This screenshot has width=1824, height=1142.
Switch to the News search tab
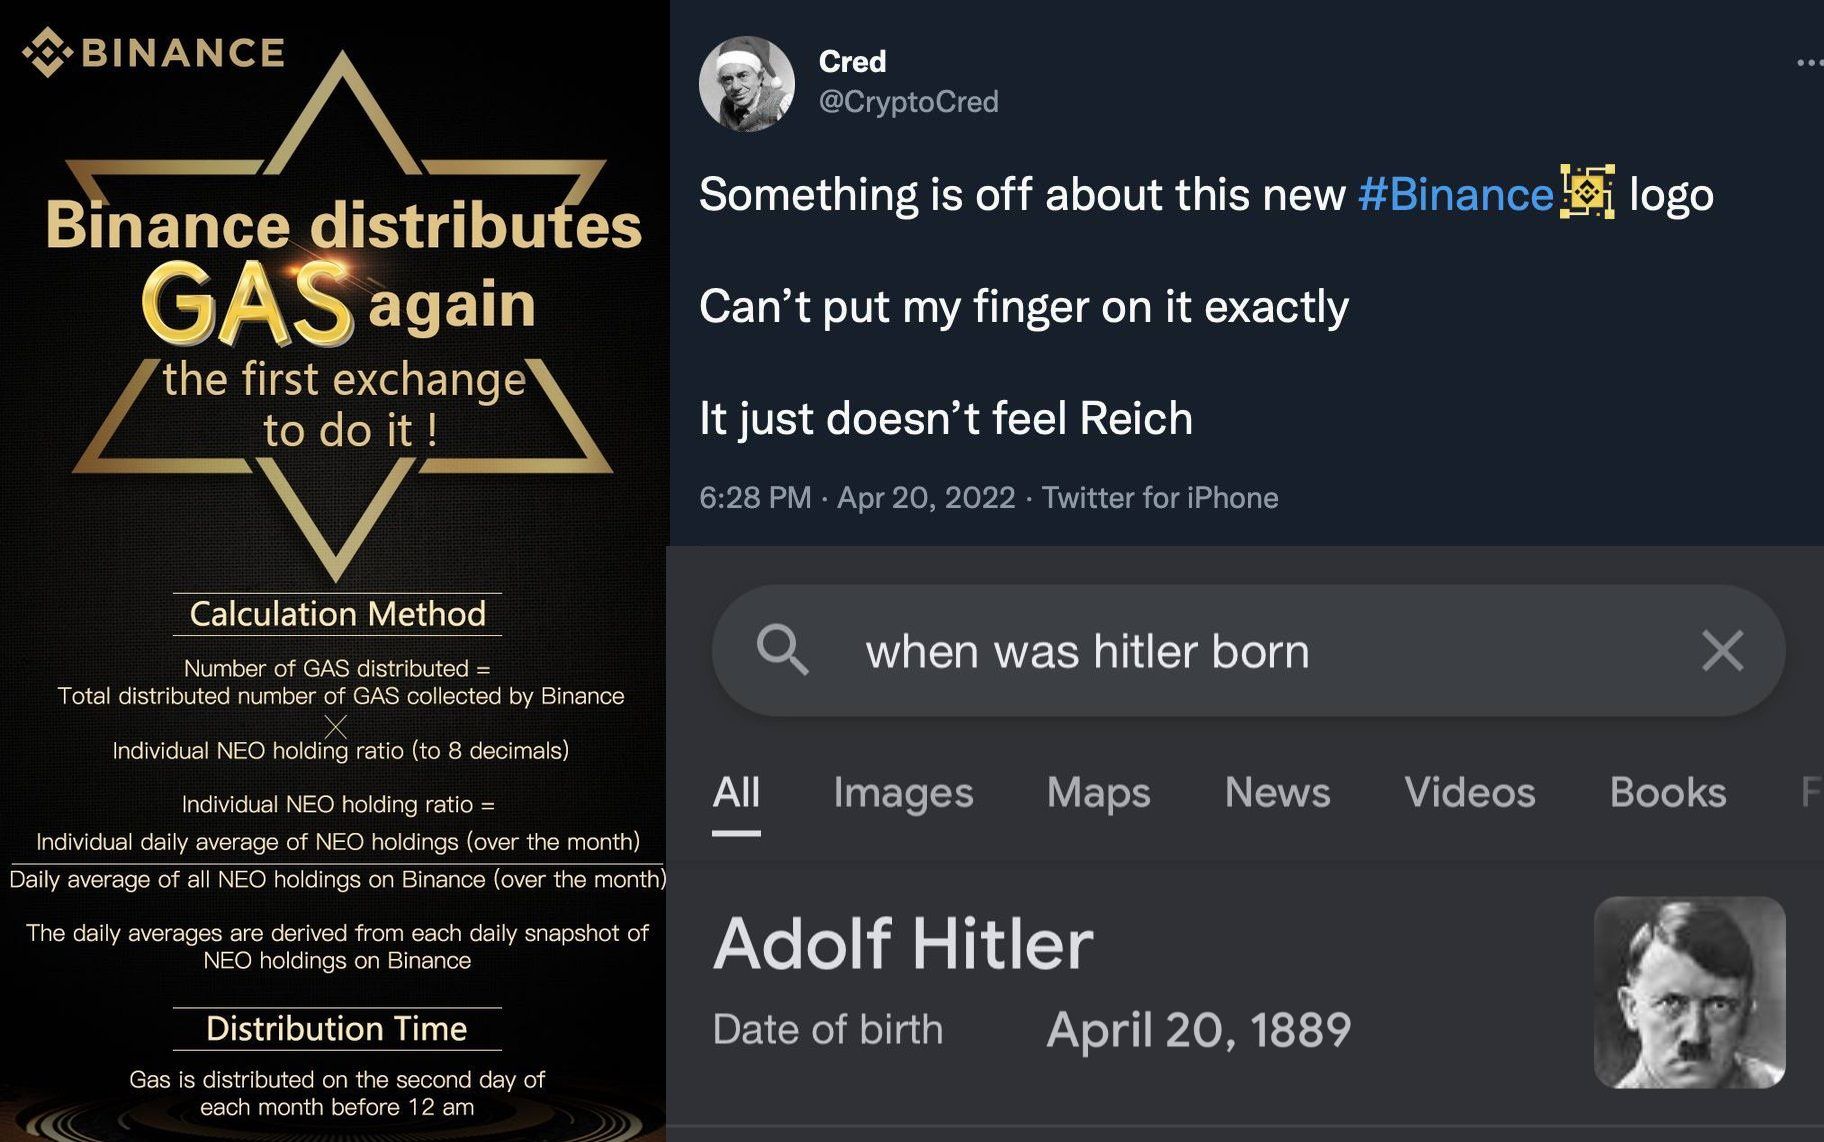click(1277, 793)
